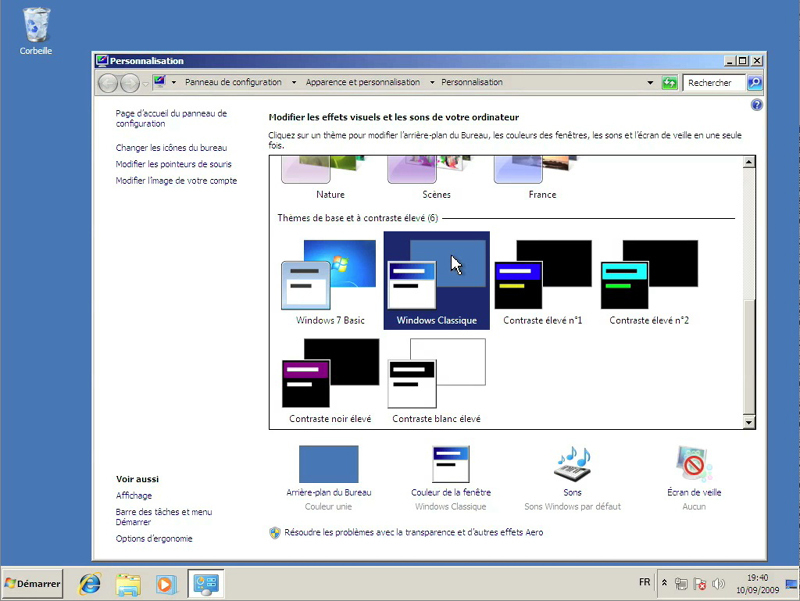Screen dimensions: 800x601
Task: Click Personnalisation control panel taskbar button
Action: click(206, 584)
